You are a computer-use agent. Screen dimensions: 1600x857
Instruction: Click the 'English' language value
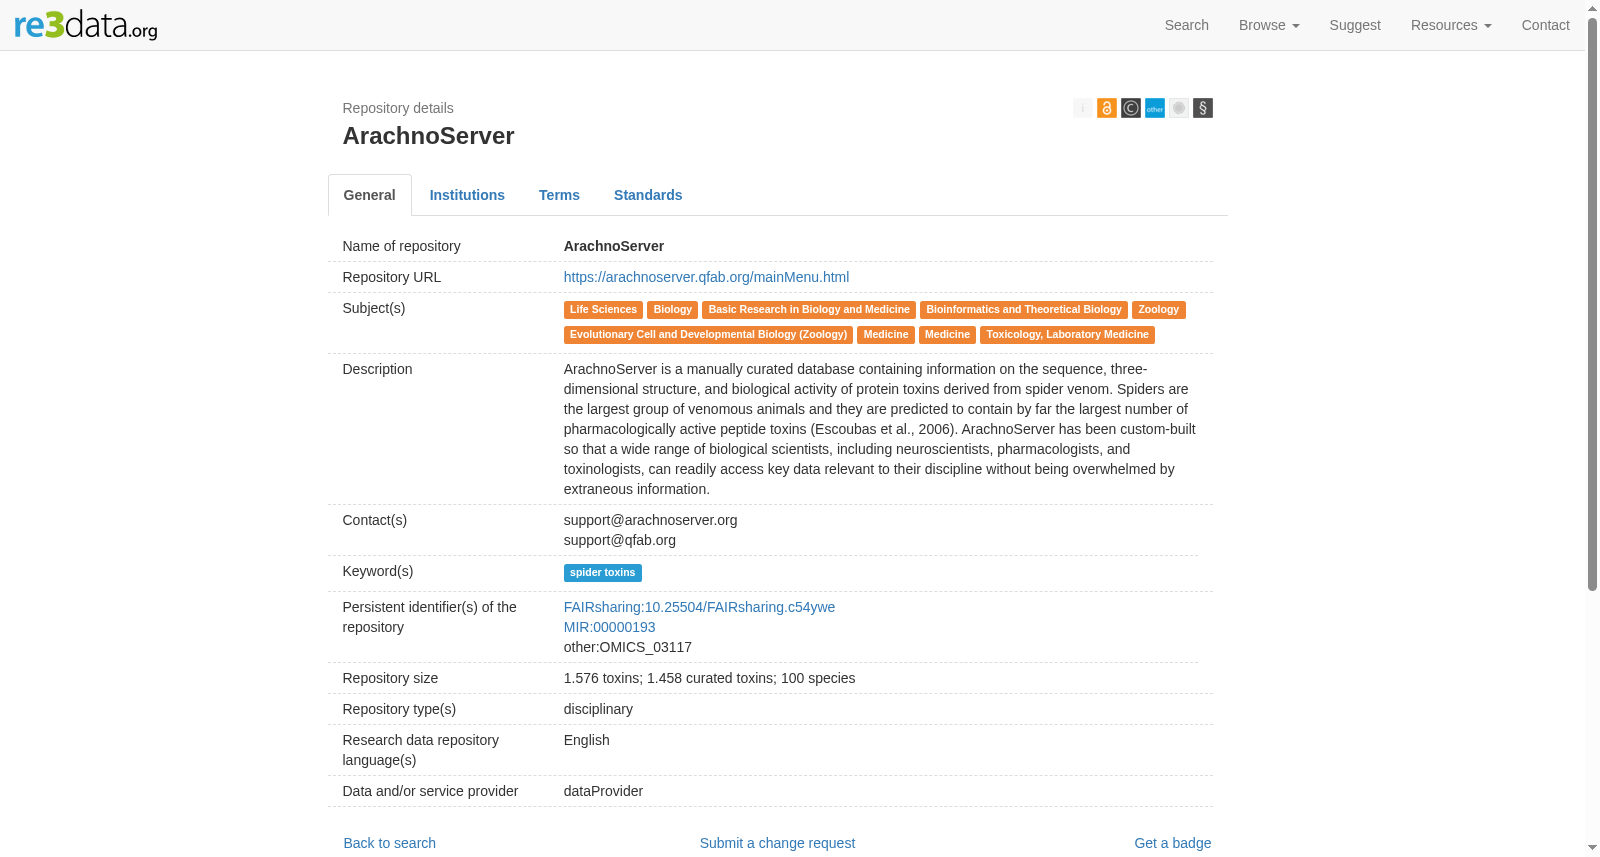[x=586, y=740]
